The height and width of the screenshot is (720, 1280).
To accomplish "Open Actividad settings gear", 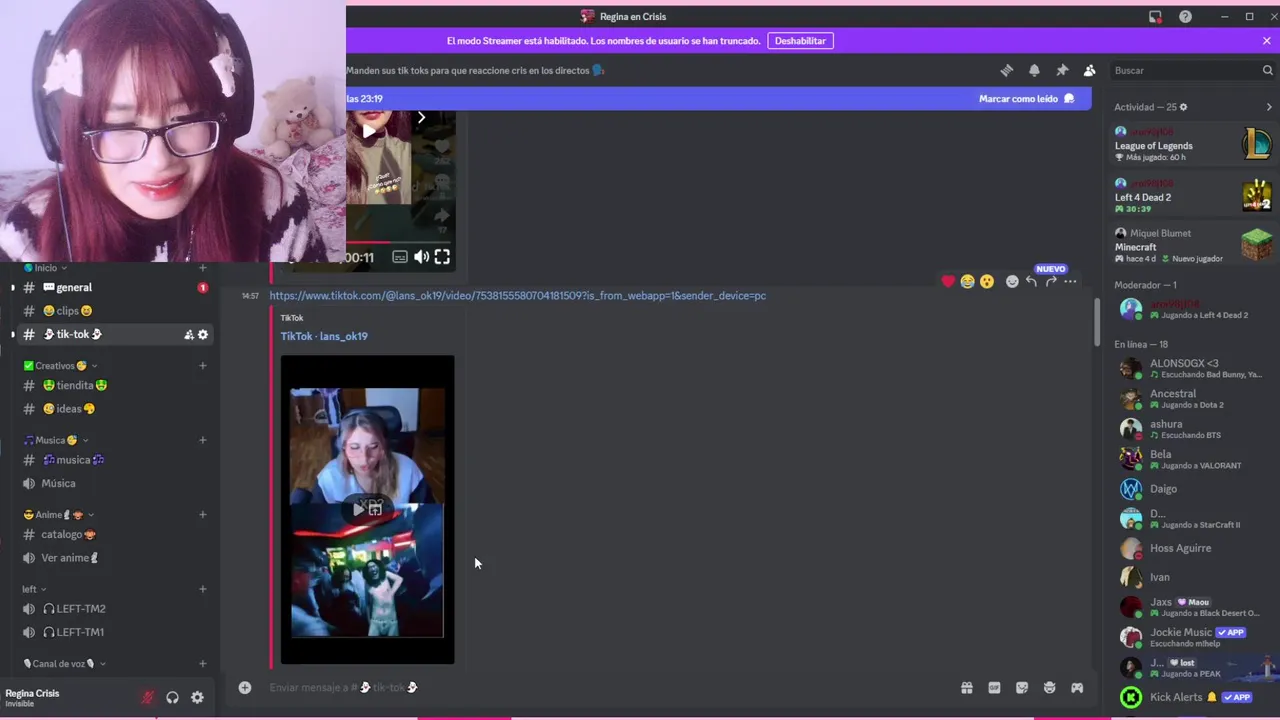I will tap(1184, 107).
